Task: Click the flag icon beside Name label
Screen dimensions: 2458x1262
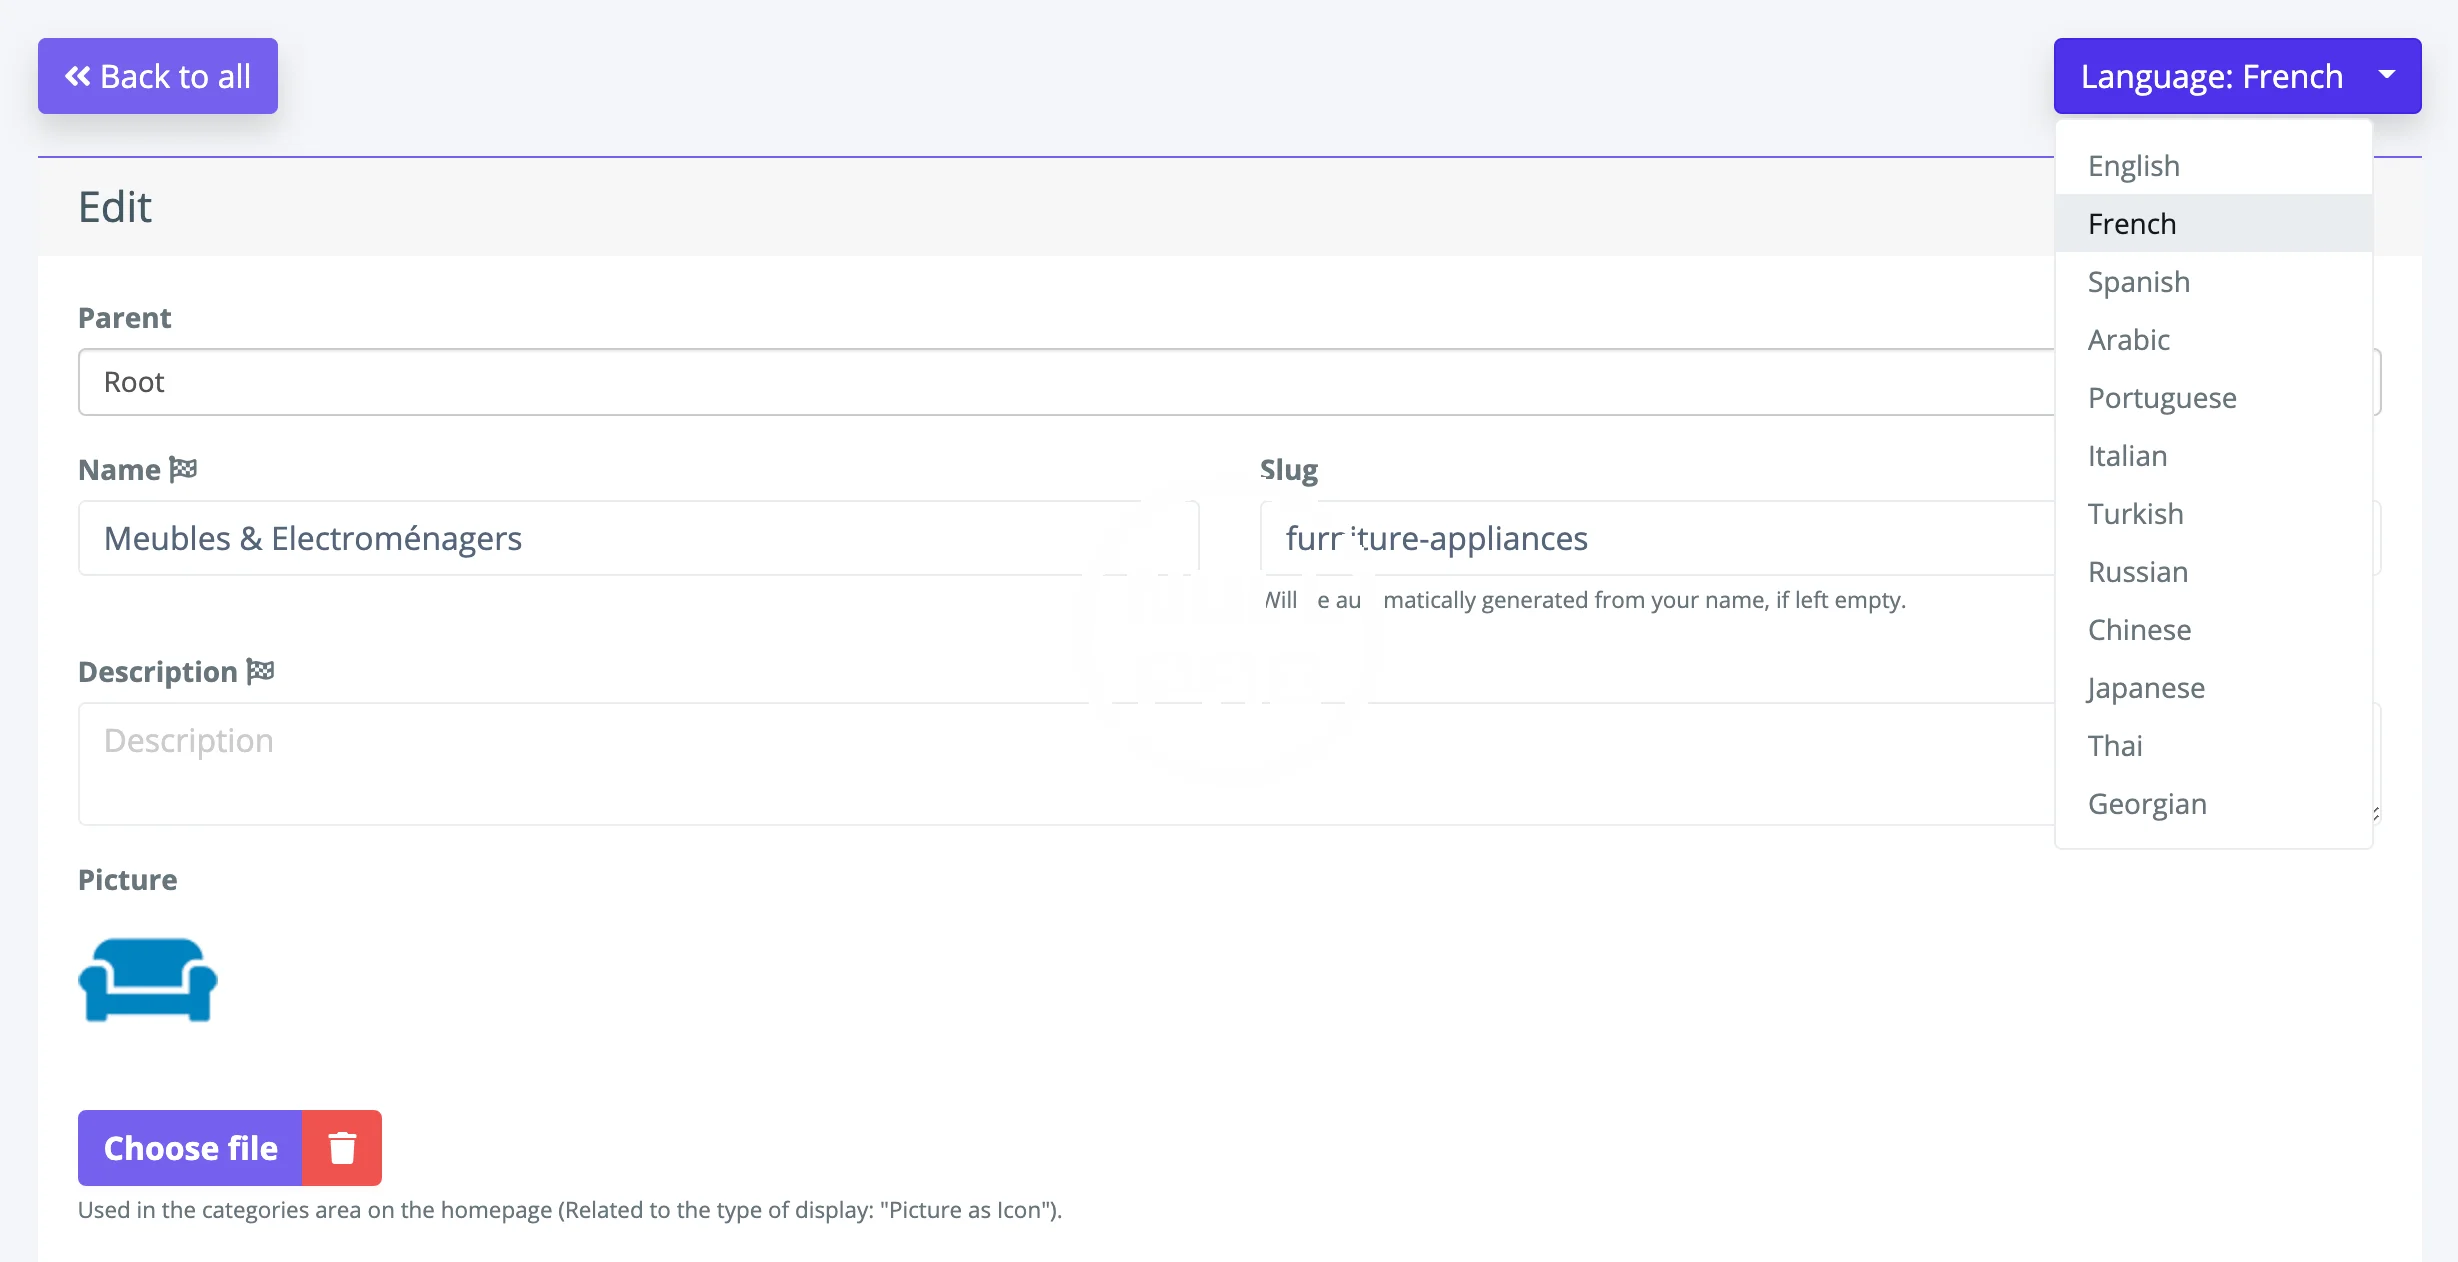Action: coord(183,469)
